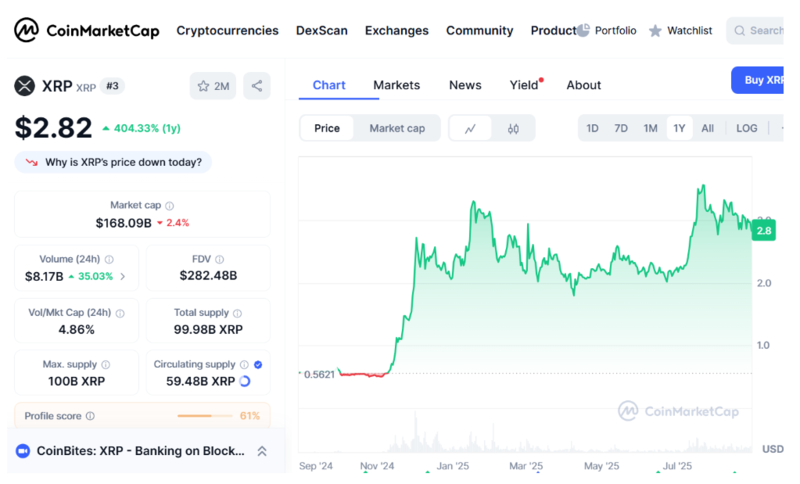Click the Buy XRP button
Screen dimensions: 800x484
[760, 80]
